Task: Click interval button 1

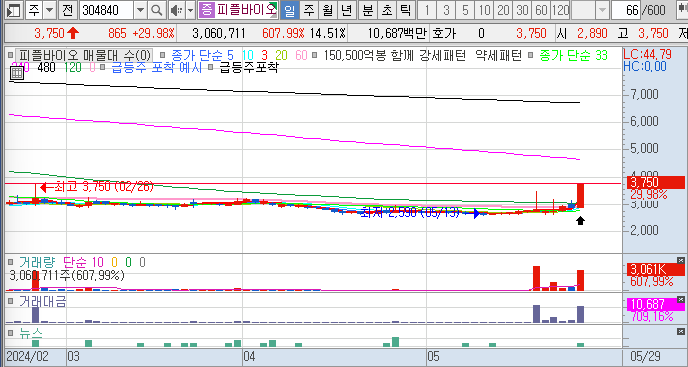Action: coord(426,10)
